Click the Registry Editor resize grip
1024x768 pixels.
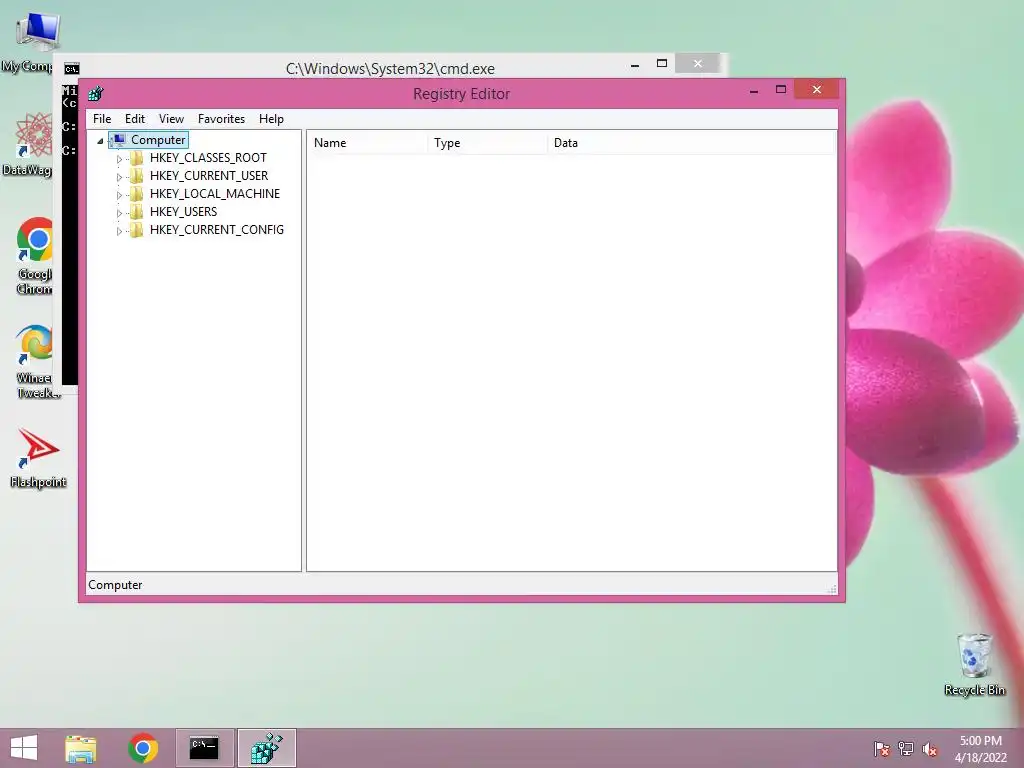[831, 588]
